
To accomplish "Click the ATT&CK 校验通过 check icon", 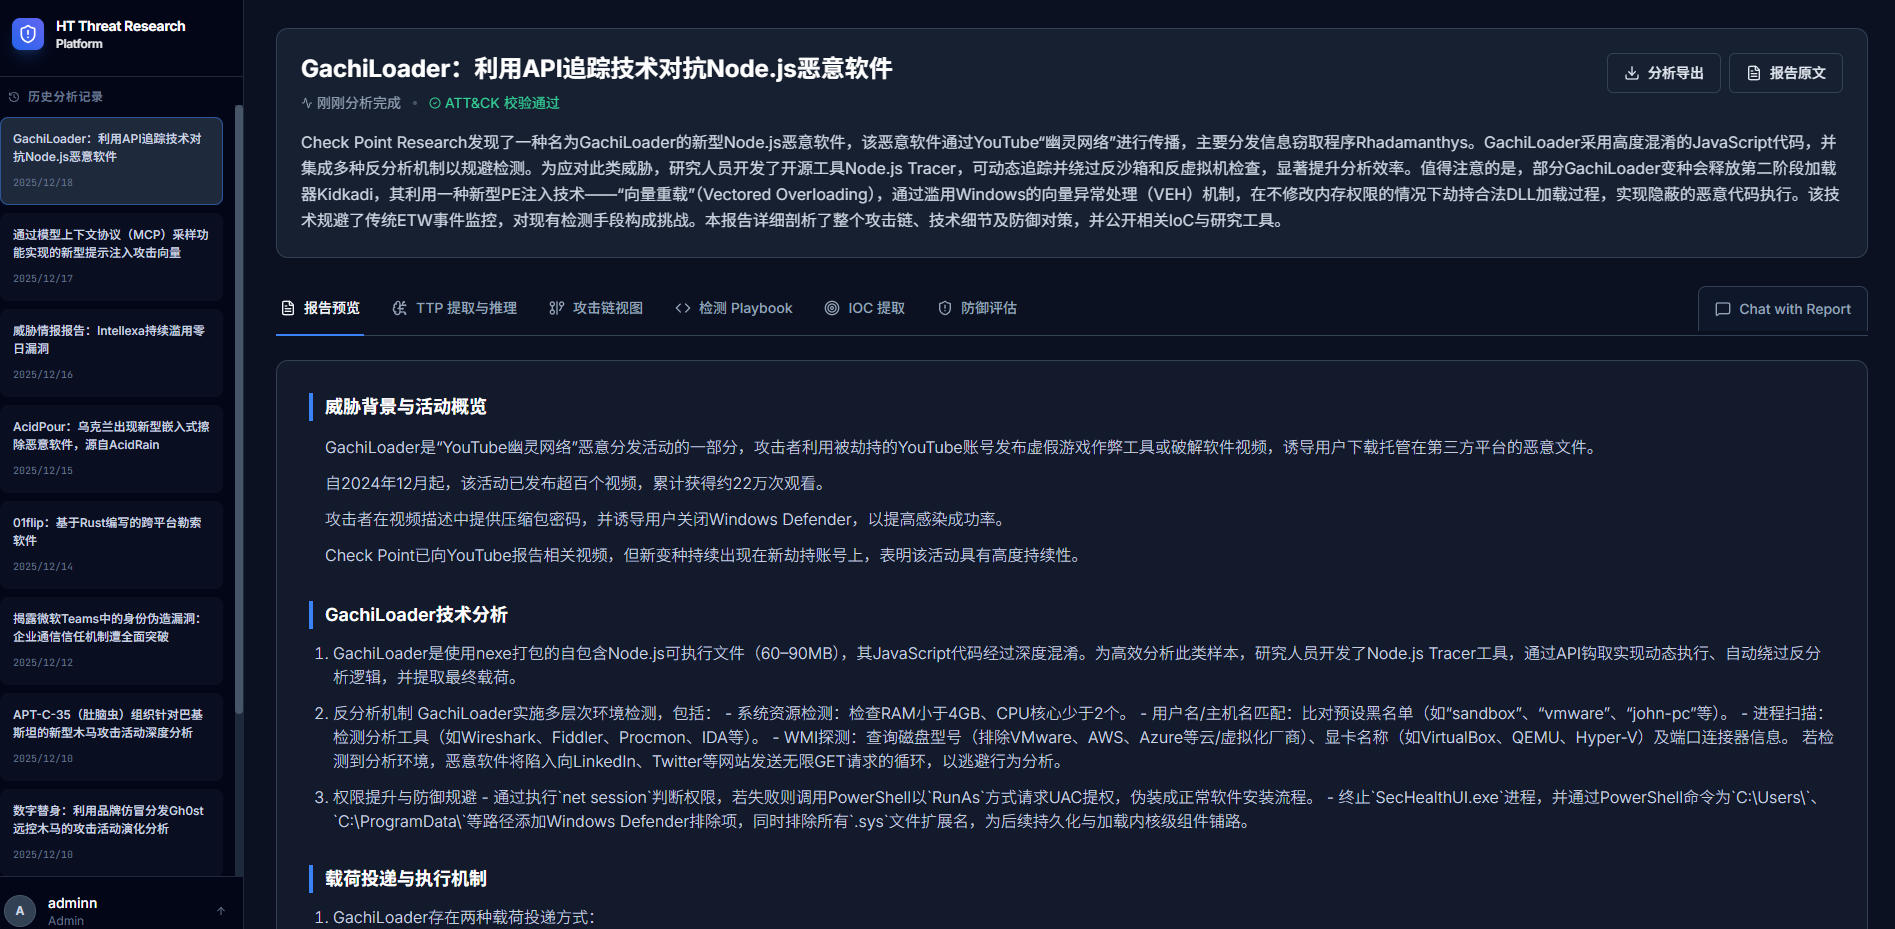I will (x=435, y=103).
